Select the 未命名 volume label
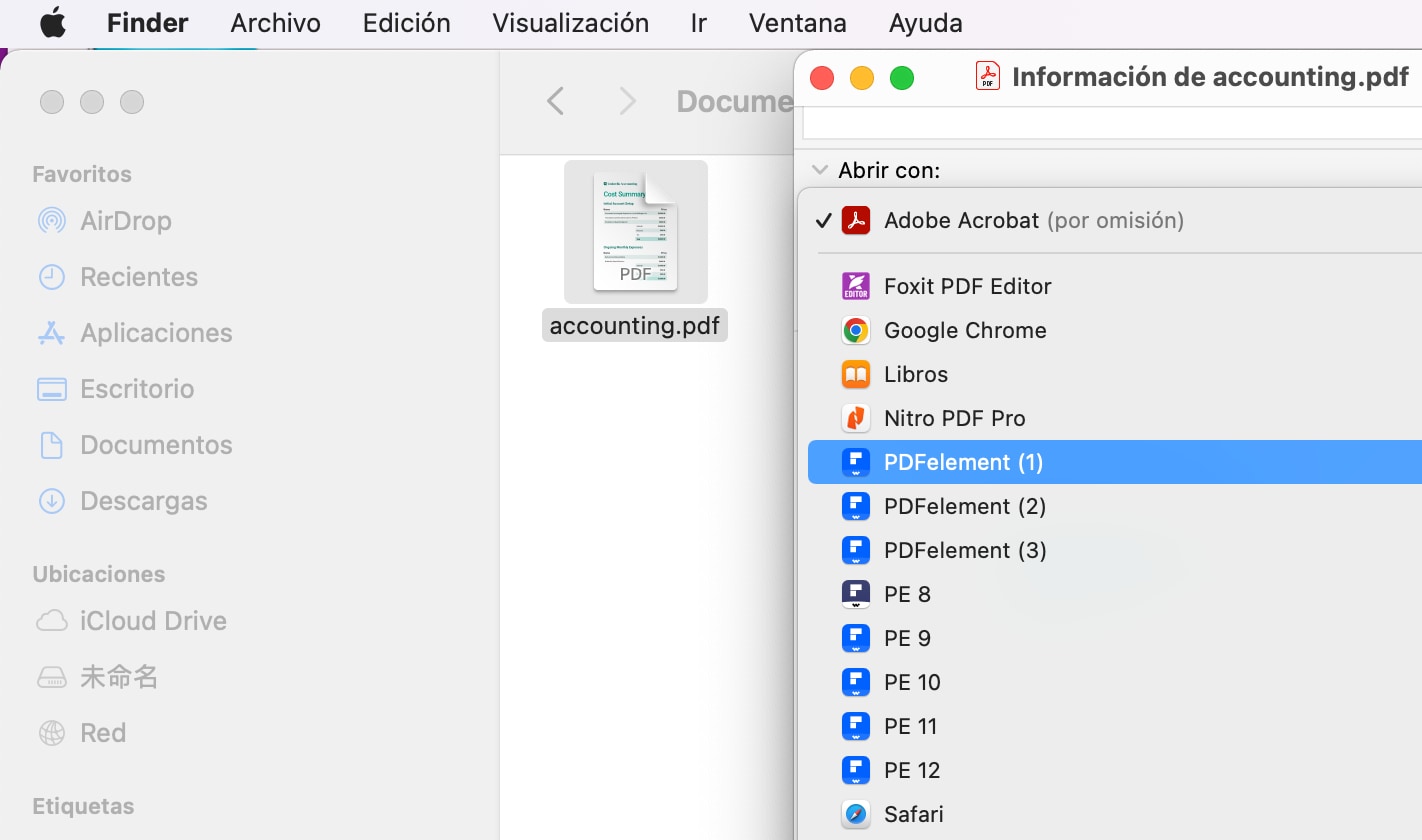This screenshot has width=1422, height=840. tap(119, 677)
